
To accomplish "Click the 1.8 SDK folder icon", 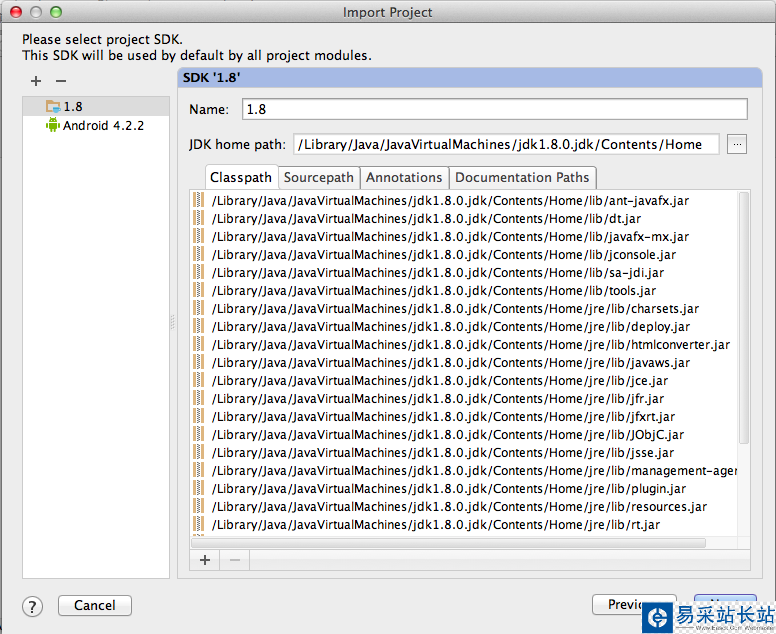I will (x=53, y=107).
